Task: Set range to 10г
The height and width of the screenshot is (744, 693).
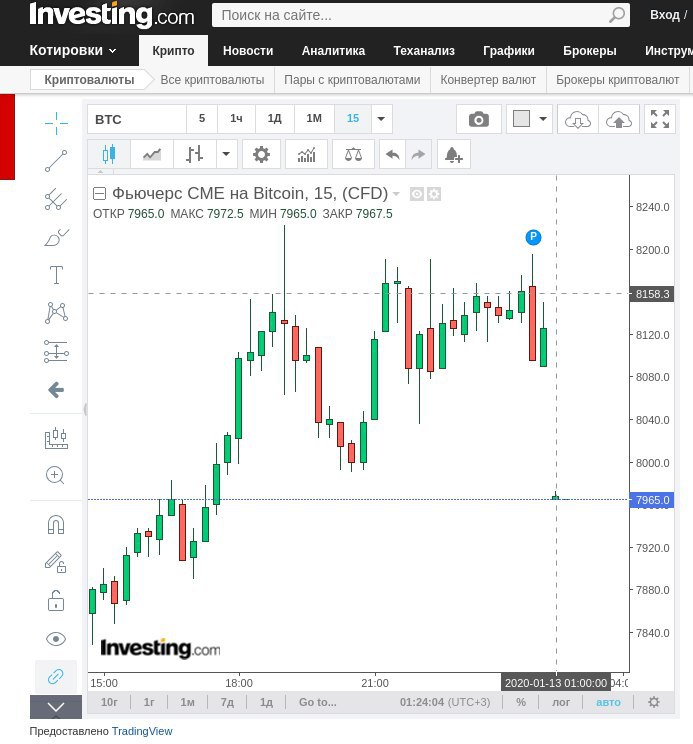Action: [x=109, y=702]
